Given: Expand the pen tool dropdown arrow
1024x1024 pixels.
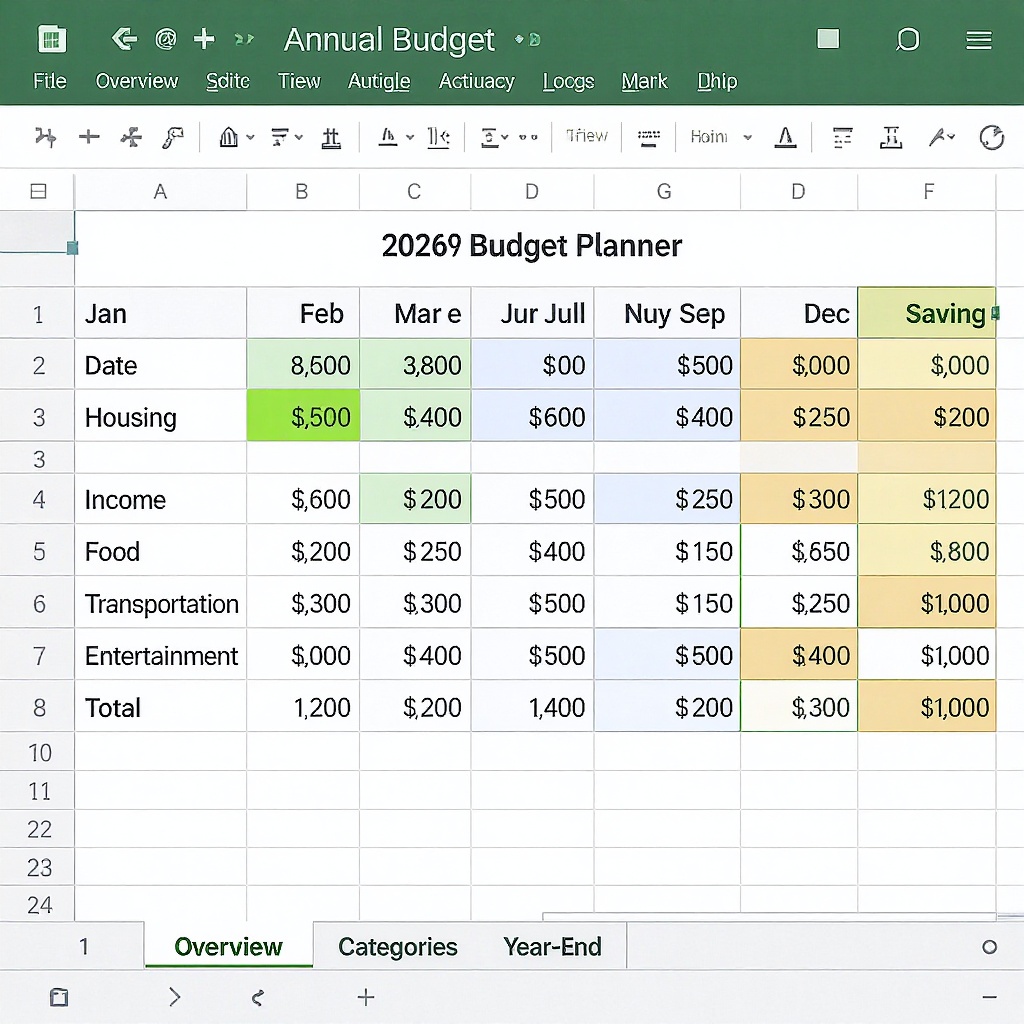Looking at the screenshot, I should point(952,136).
